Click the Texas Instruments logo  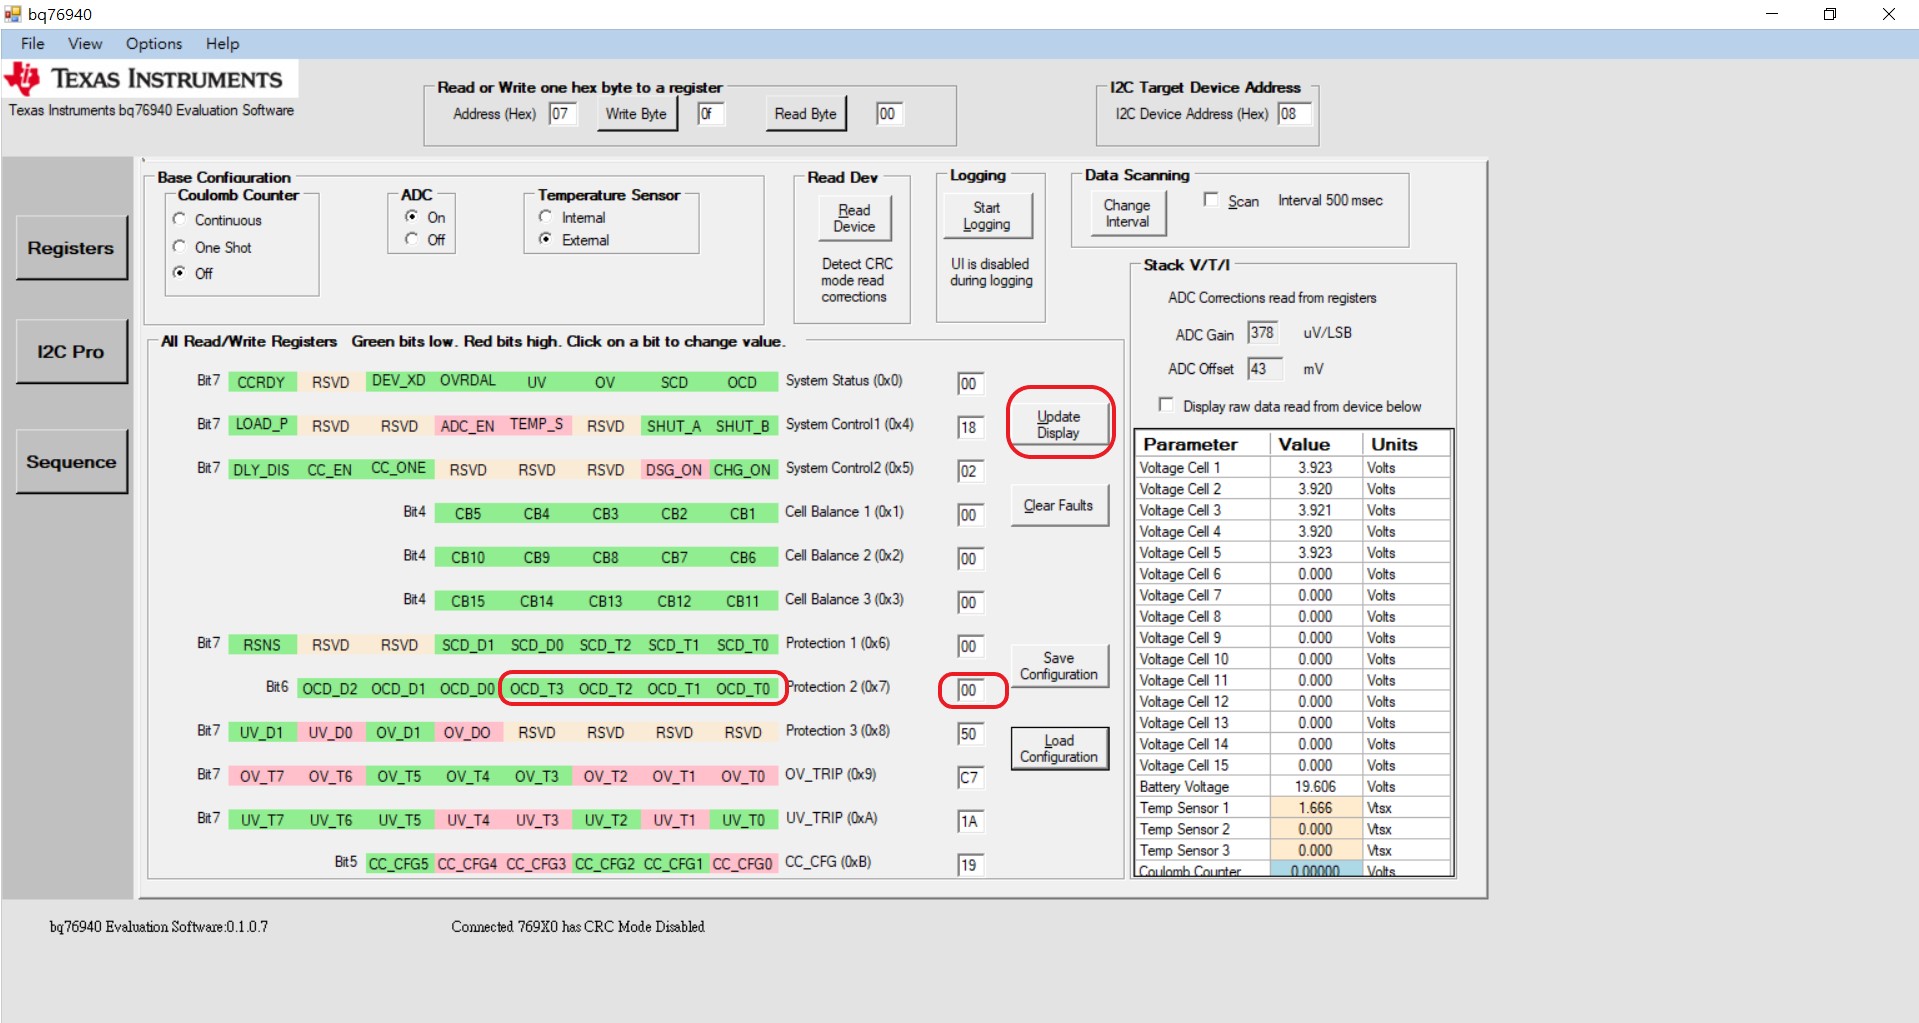(x=150, y=79)
